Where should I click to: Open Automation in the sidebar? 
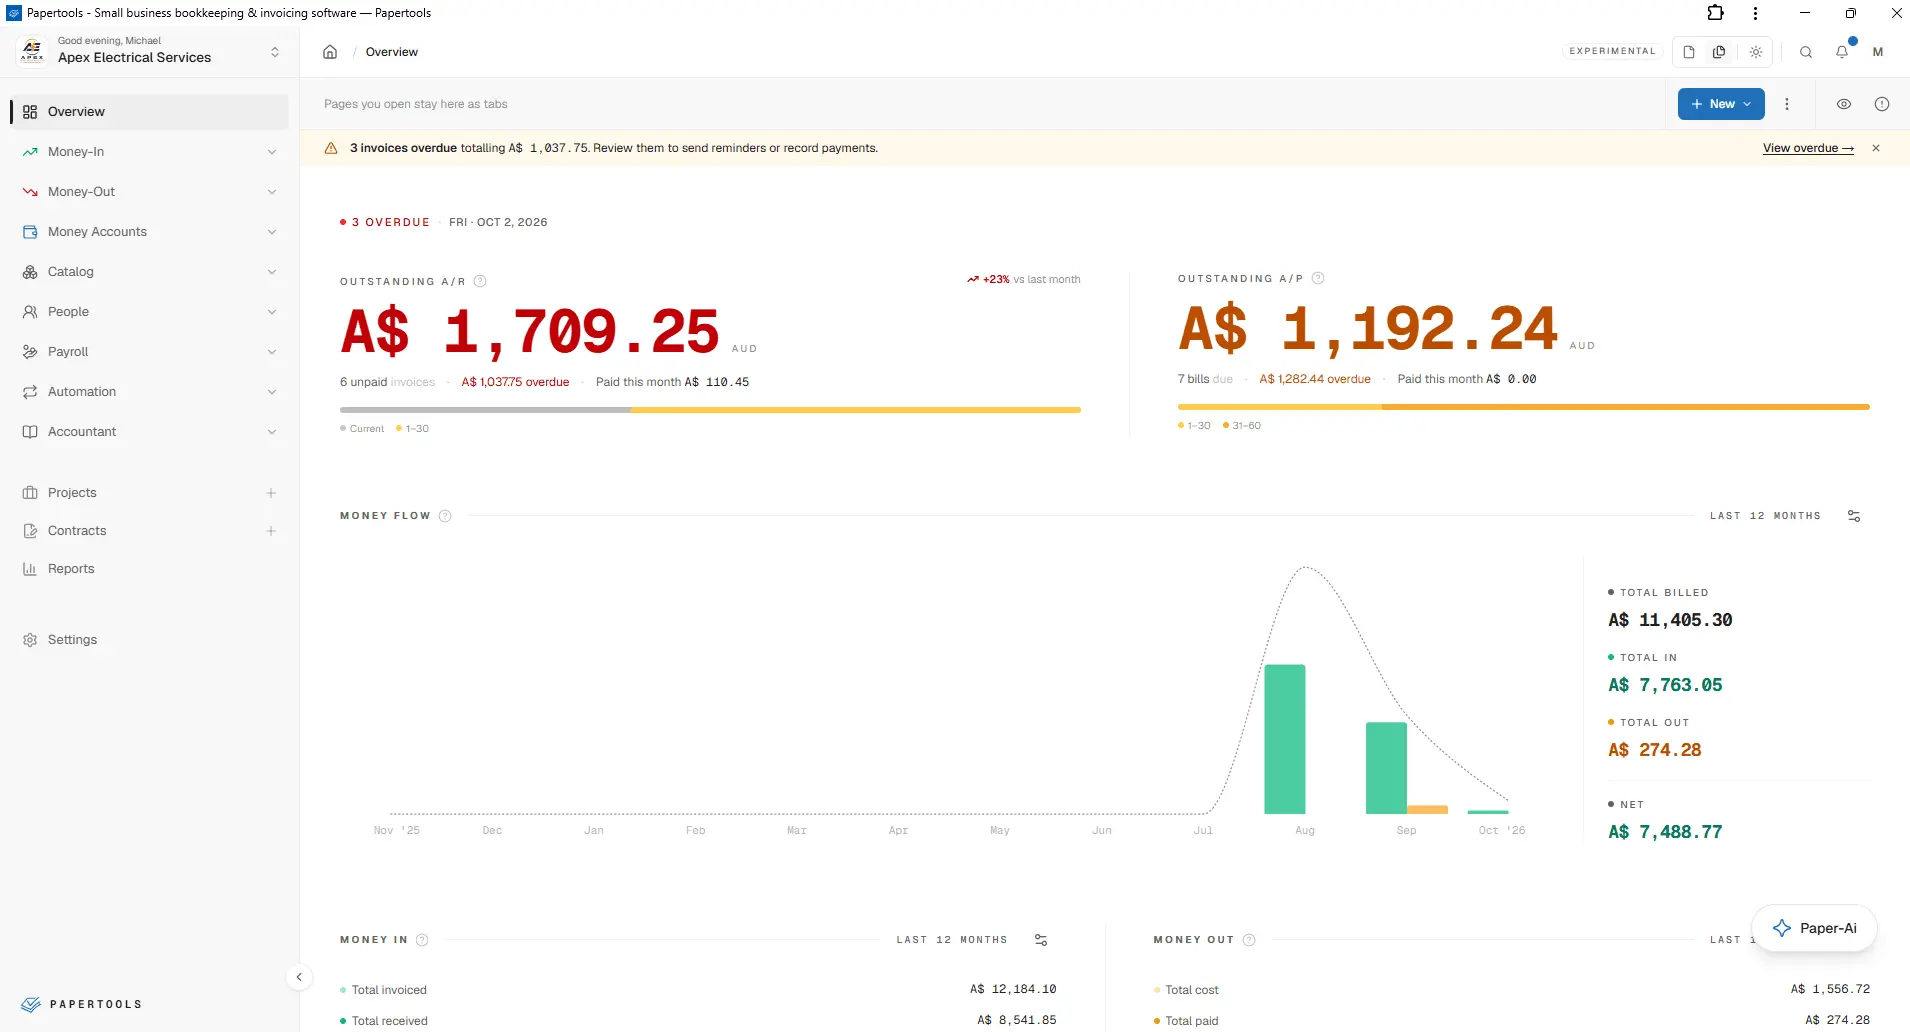(x=150, y=392)
